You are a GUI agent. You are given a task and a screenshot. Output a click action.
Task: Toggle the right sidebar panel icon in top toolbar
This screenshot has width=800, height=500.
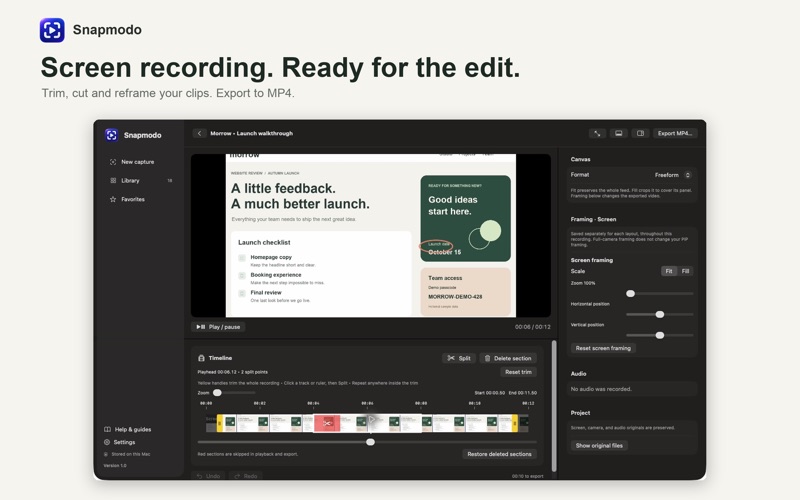640,133
